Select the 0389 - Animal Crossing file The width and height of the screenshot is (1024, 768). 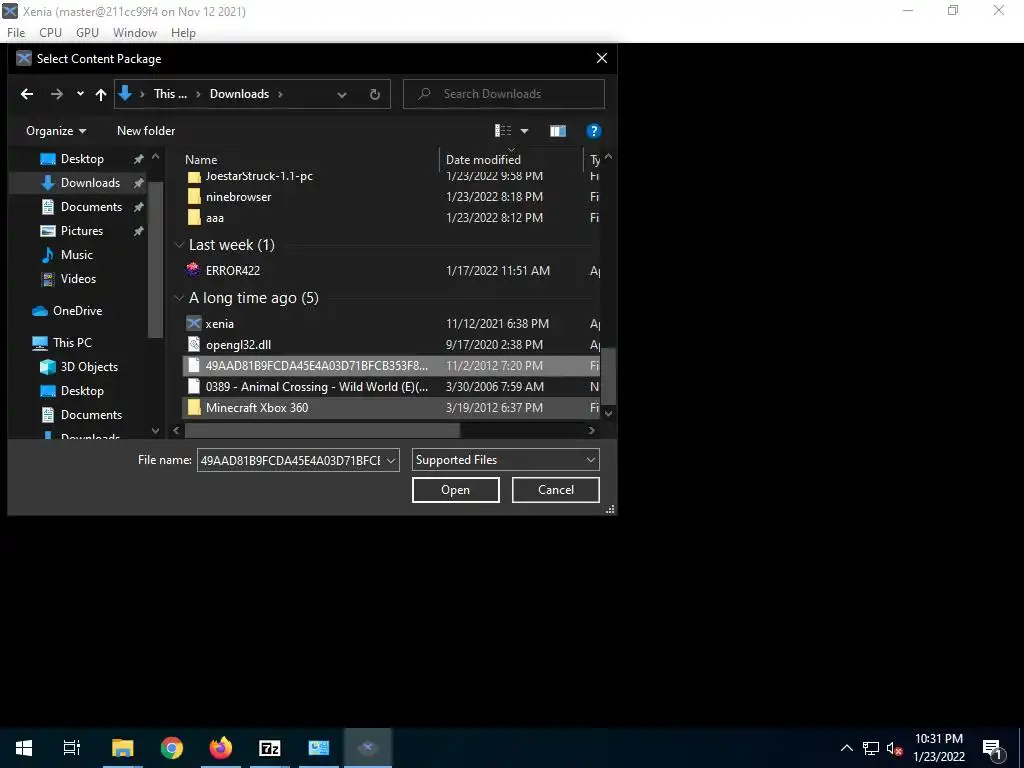(317, 386)
